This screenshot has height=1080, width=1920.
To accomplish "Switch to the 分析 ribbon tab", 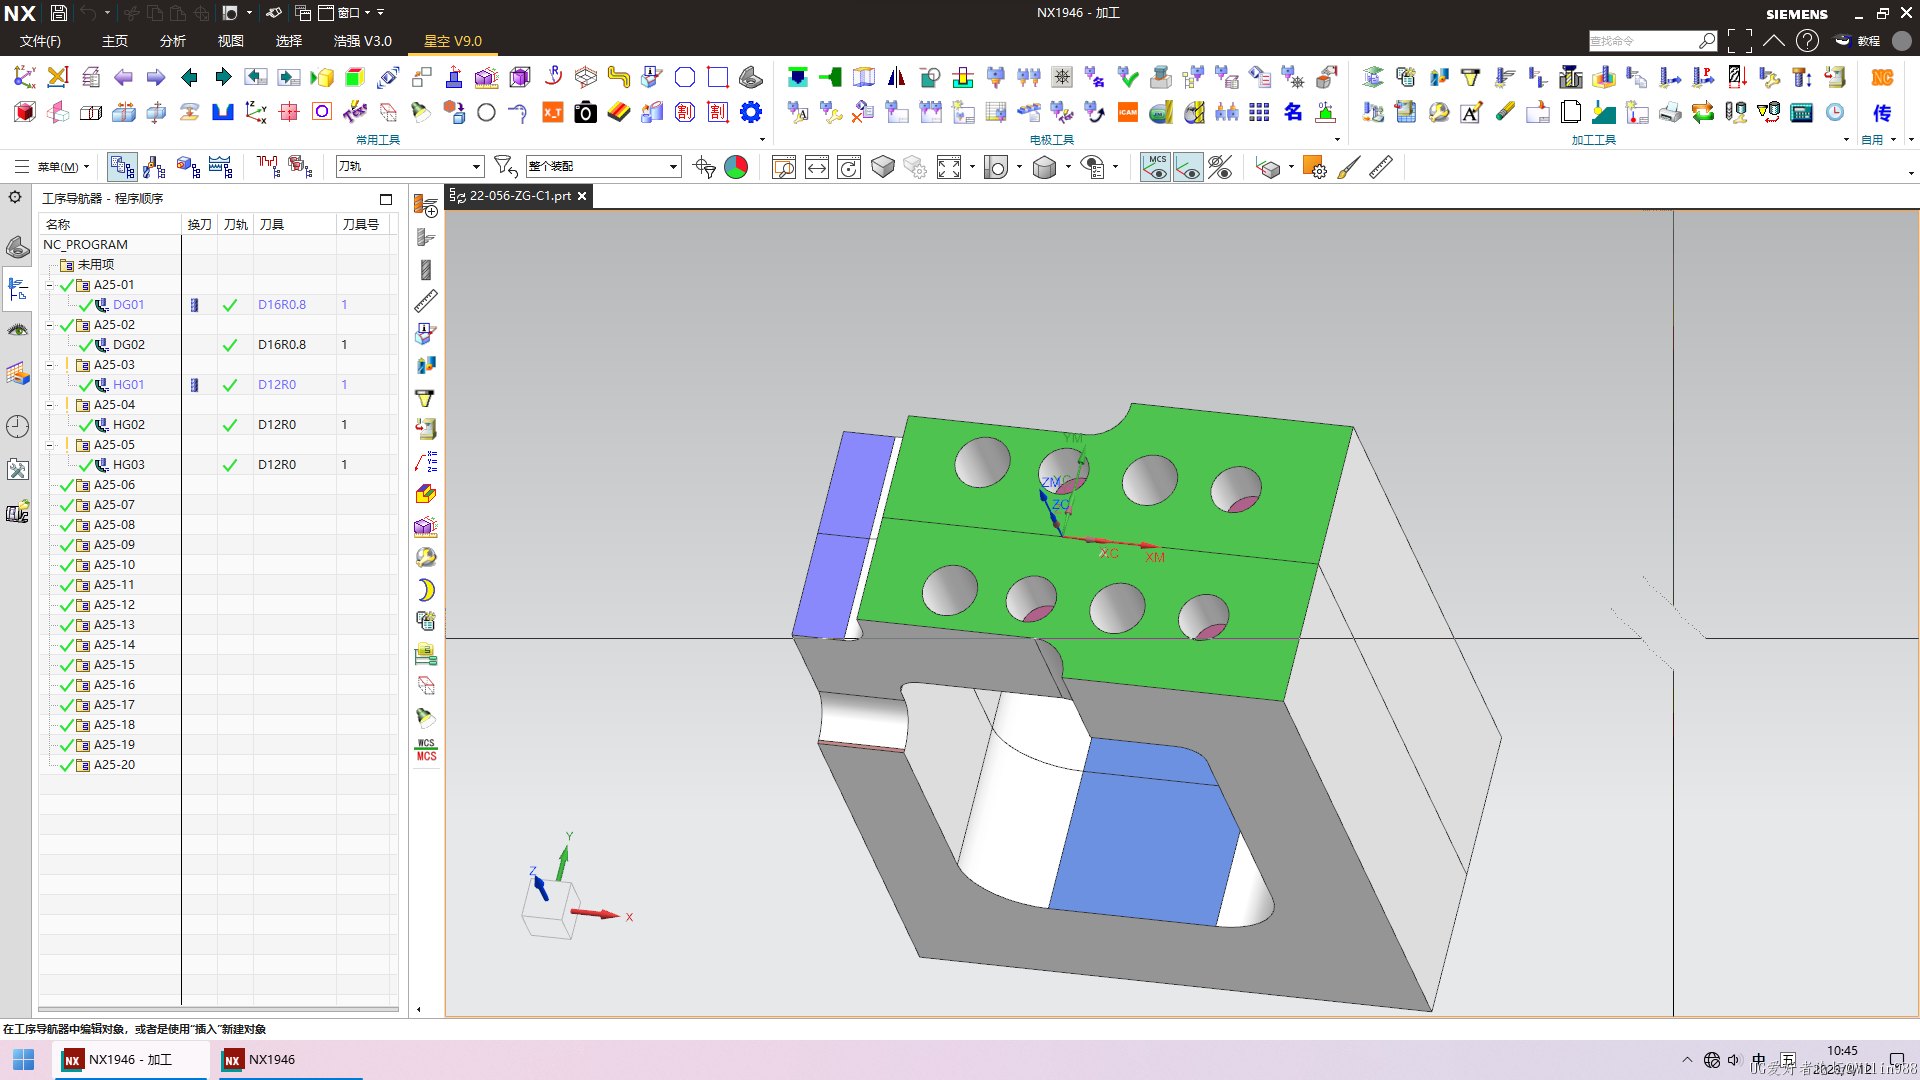I will point(173,41).
